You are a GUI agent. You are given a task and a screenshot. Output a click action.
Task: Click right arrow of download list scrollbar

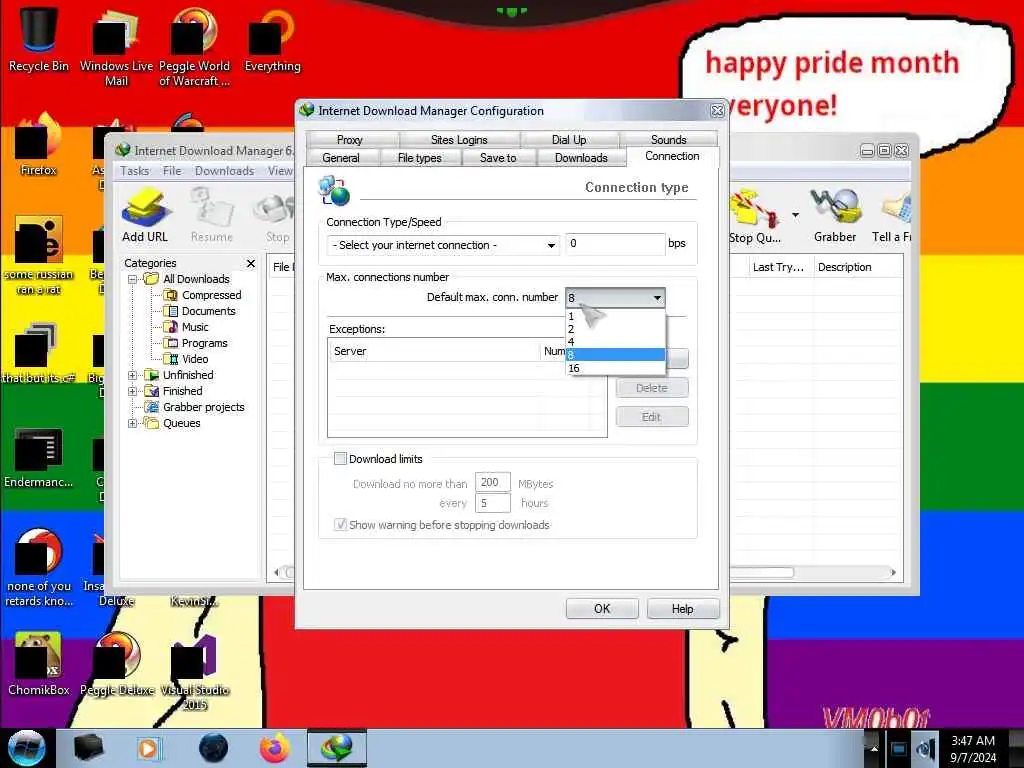click(x=893, y=573)
